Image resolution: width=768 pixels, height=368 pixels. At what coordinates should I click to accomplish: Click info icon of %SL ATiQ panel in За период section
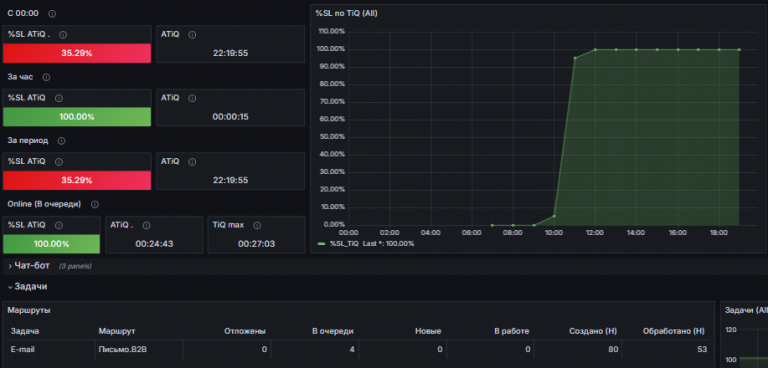pyautogui.click(x=59, y=161)
